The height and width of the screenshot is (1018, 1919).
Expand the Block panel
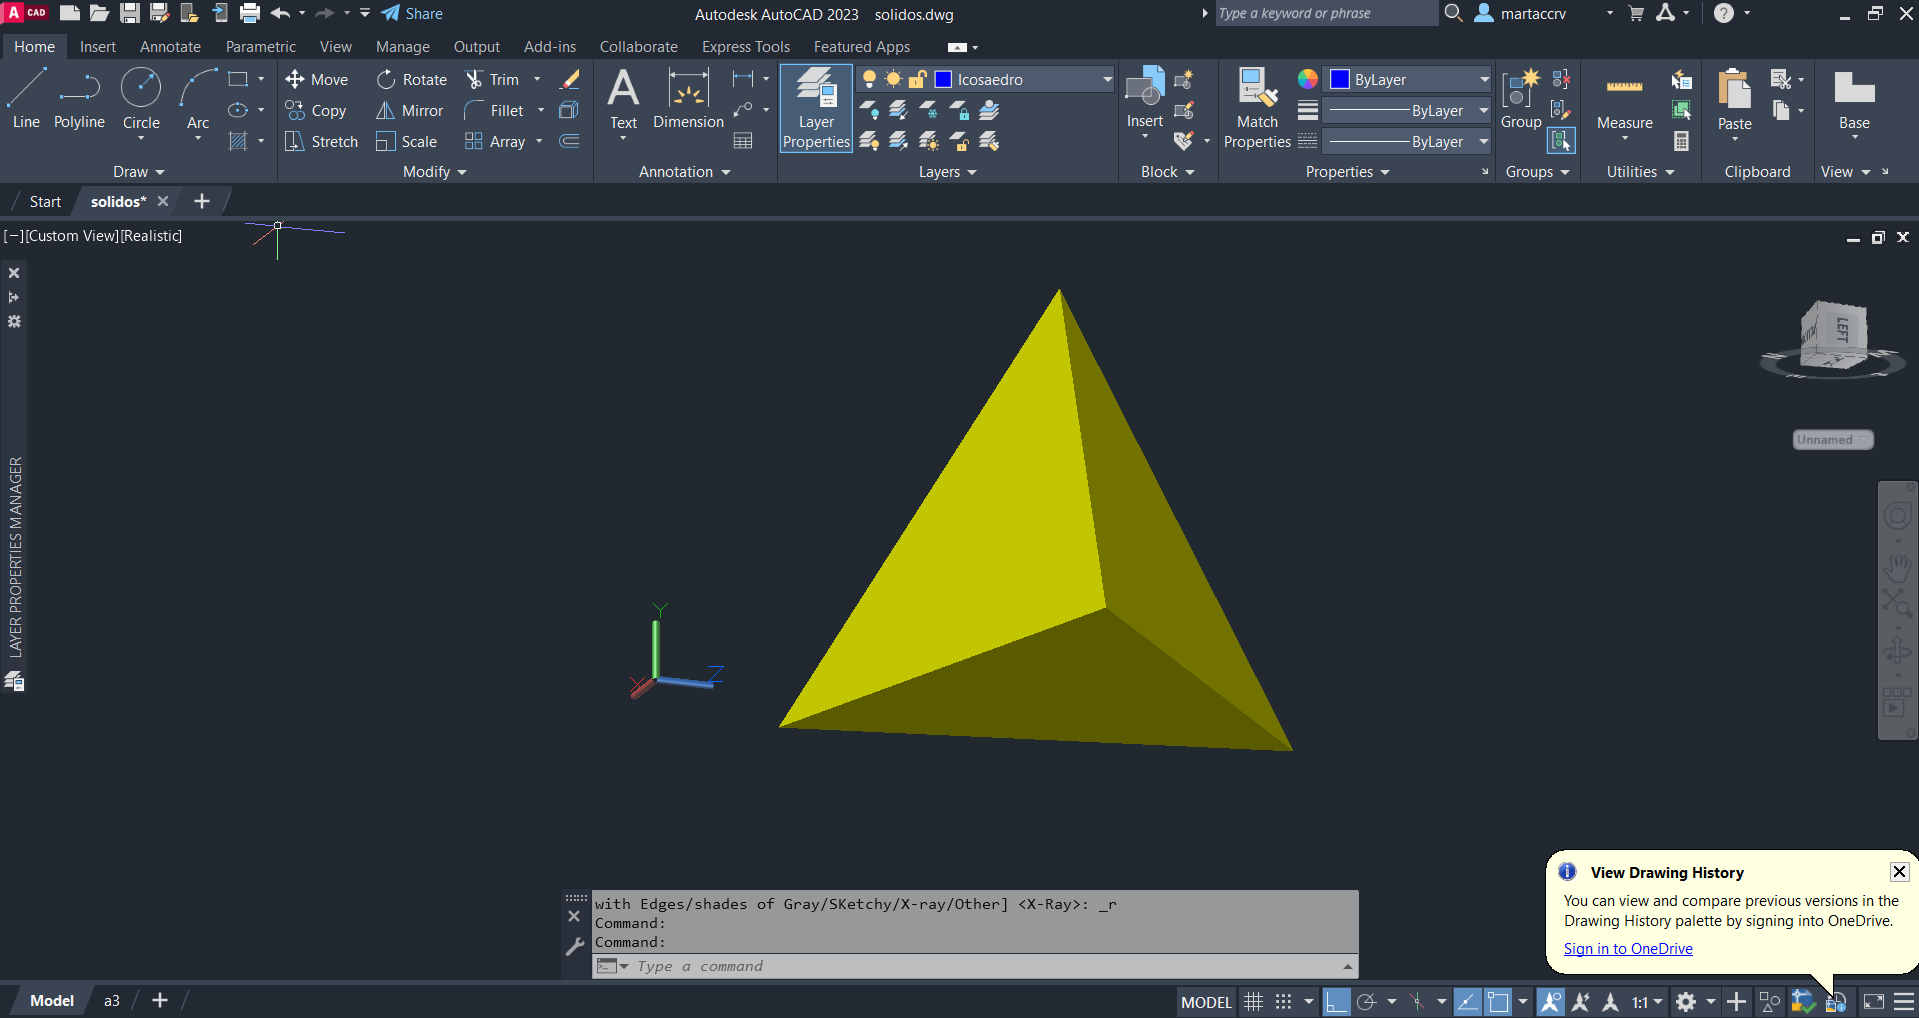click(x=1168, y=172)
